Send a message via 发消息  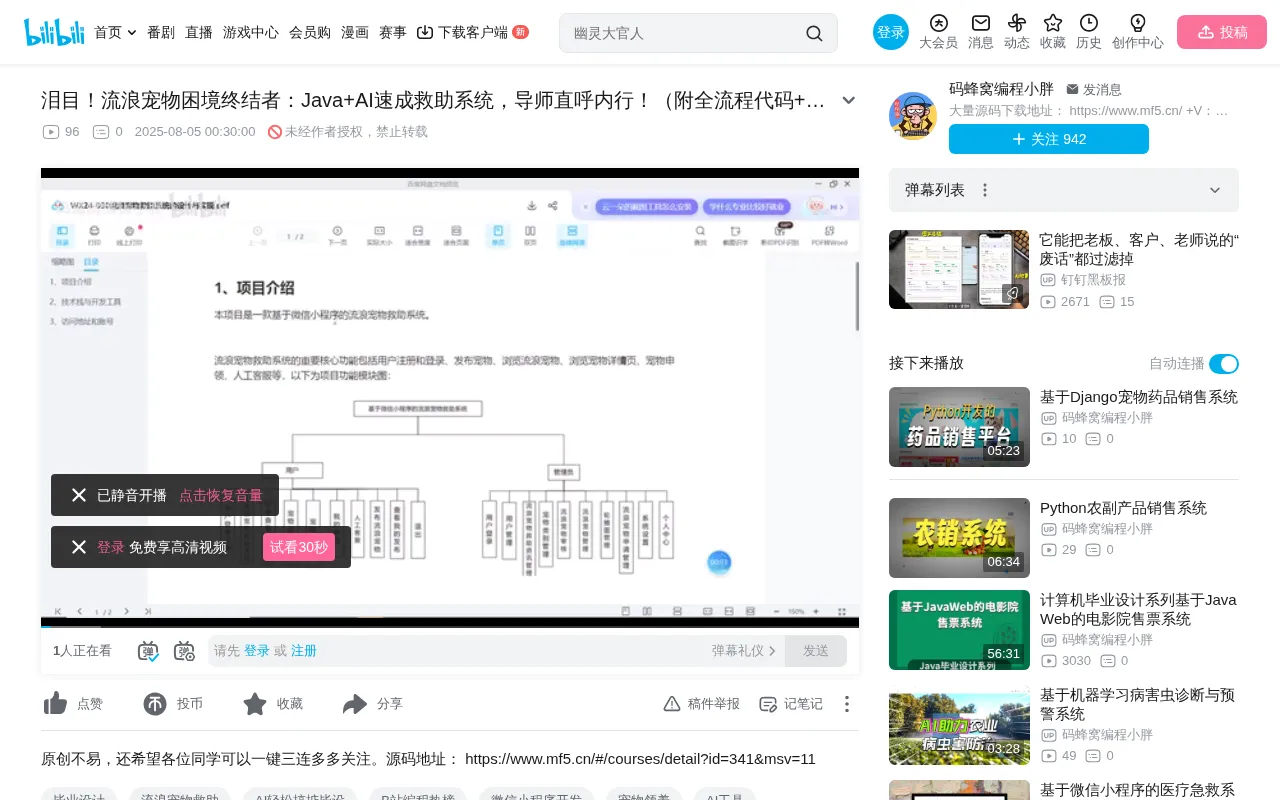point(1094,89)
